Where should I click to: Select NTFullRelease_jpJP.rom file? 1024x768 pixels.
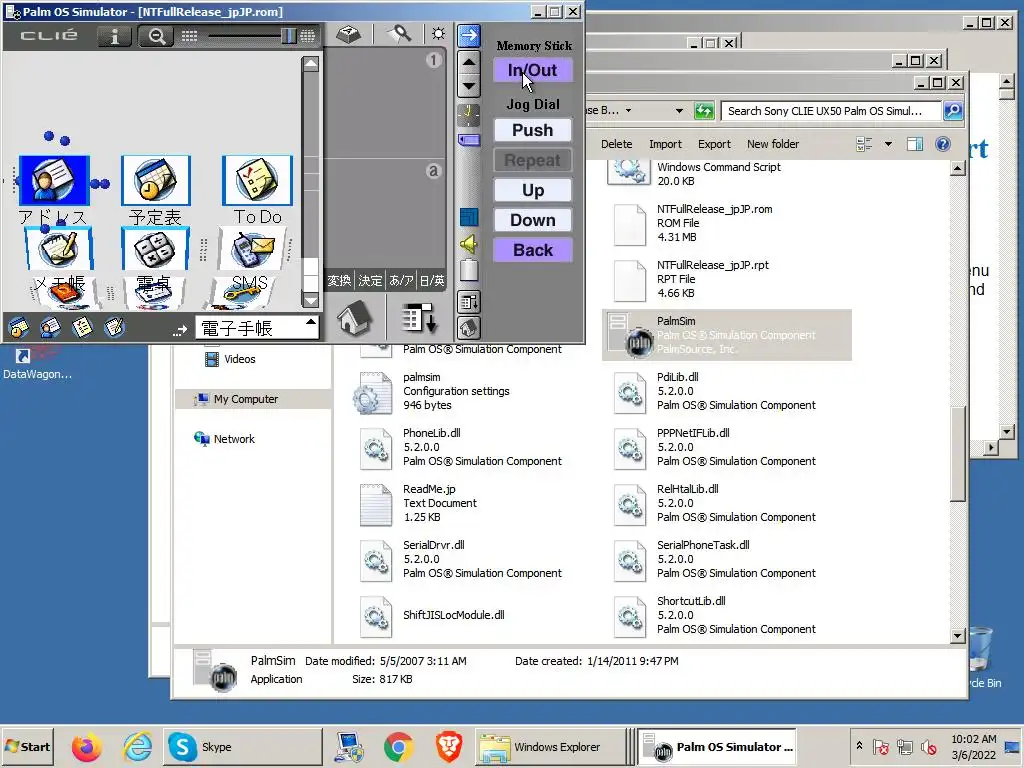point(726,223)
